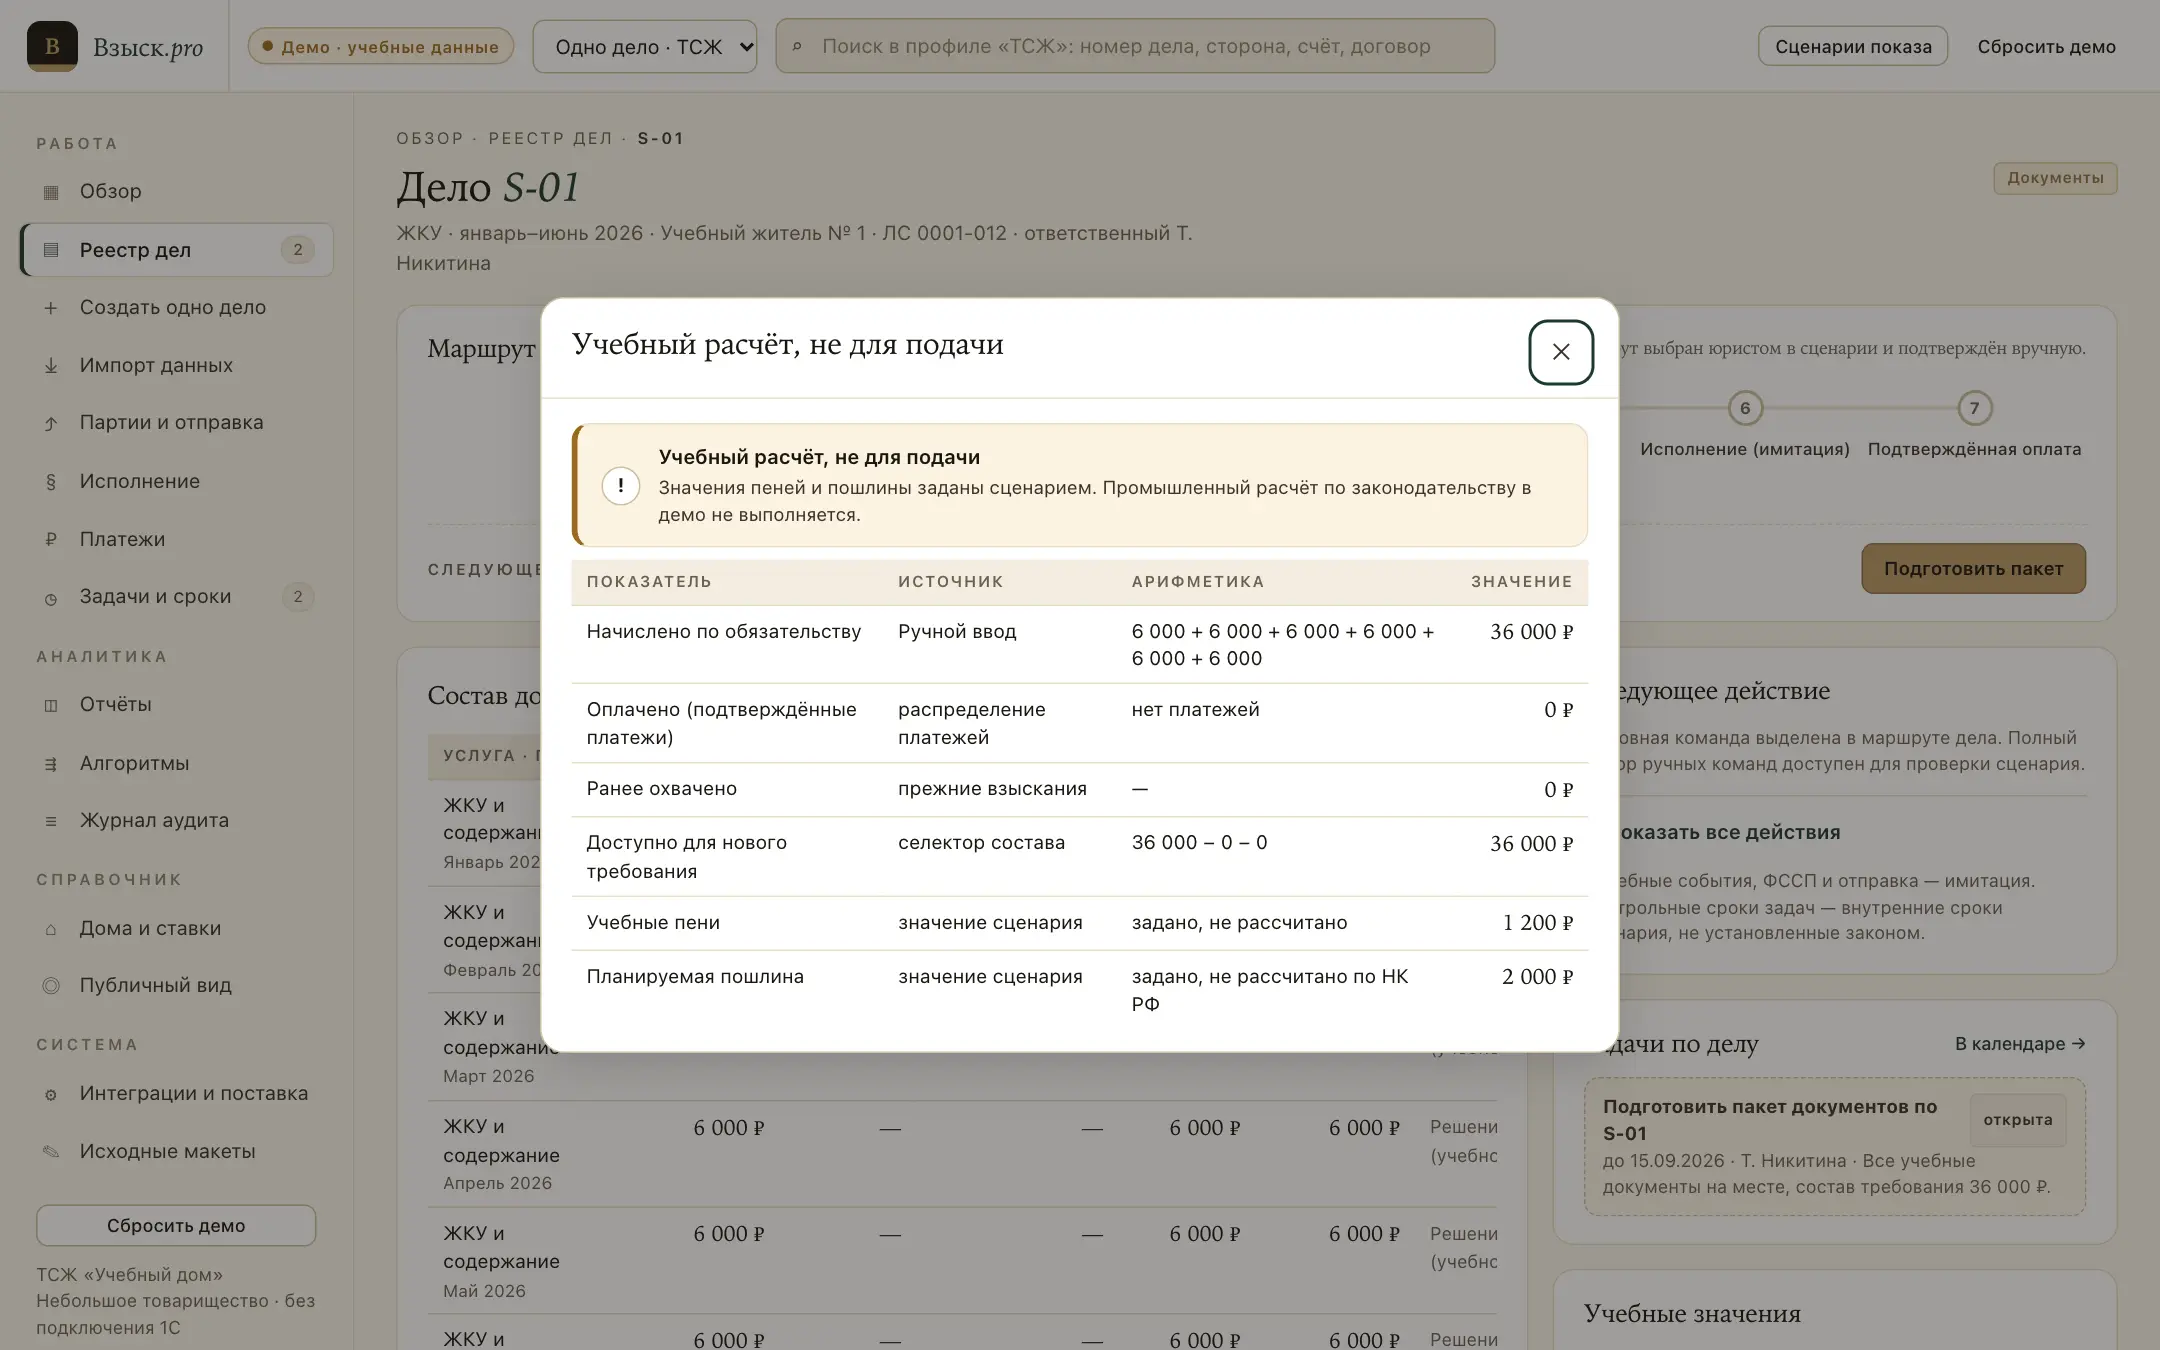Click Сбросить демо in the top bar
2160x1350 pixels.
coord(2046,46)
